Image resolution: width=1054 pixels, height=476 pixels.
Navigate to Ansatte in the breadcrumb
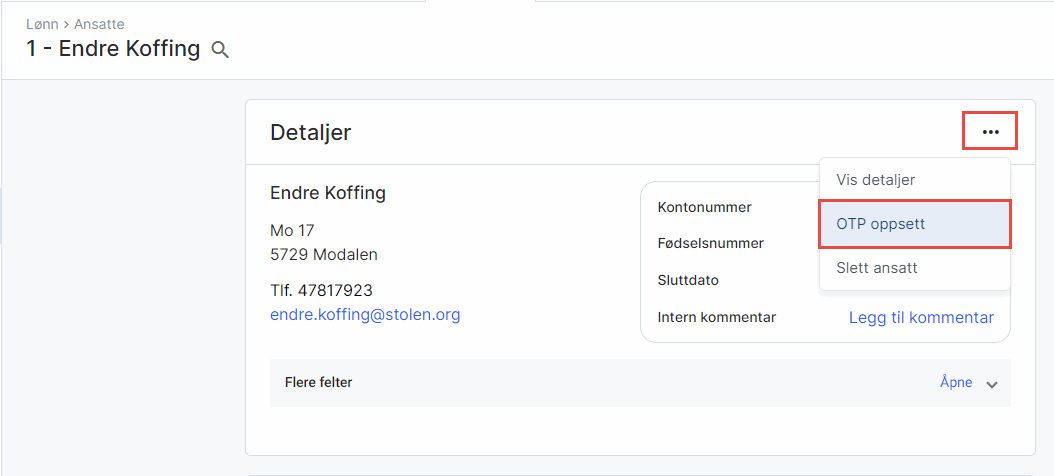(99, 23)
